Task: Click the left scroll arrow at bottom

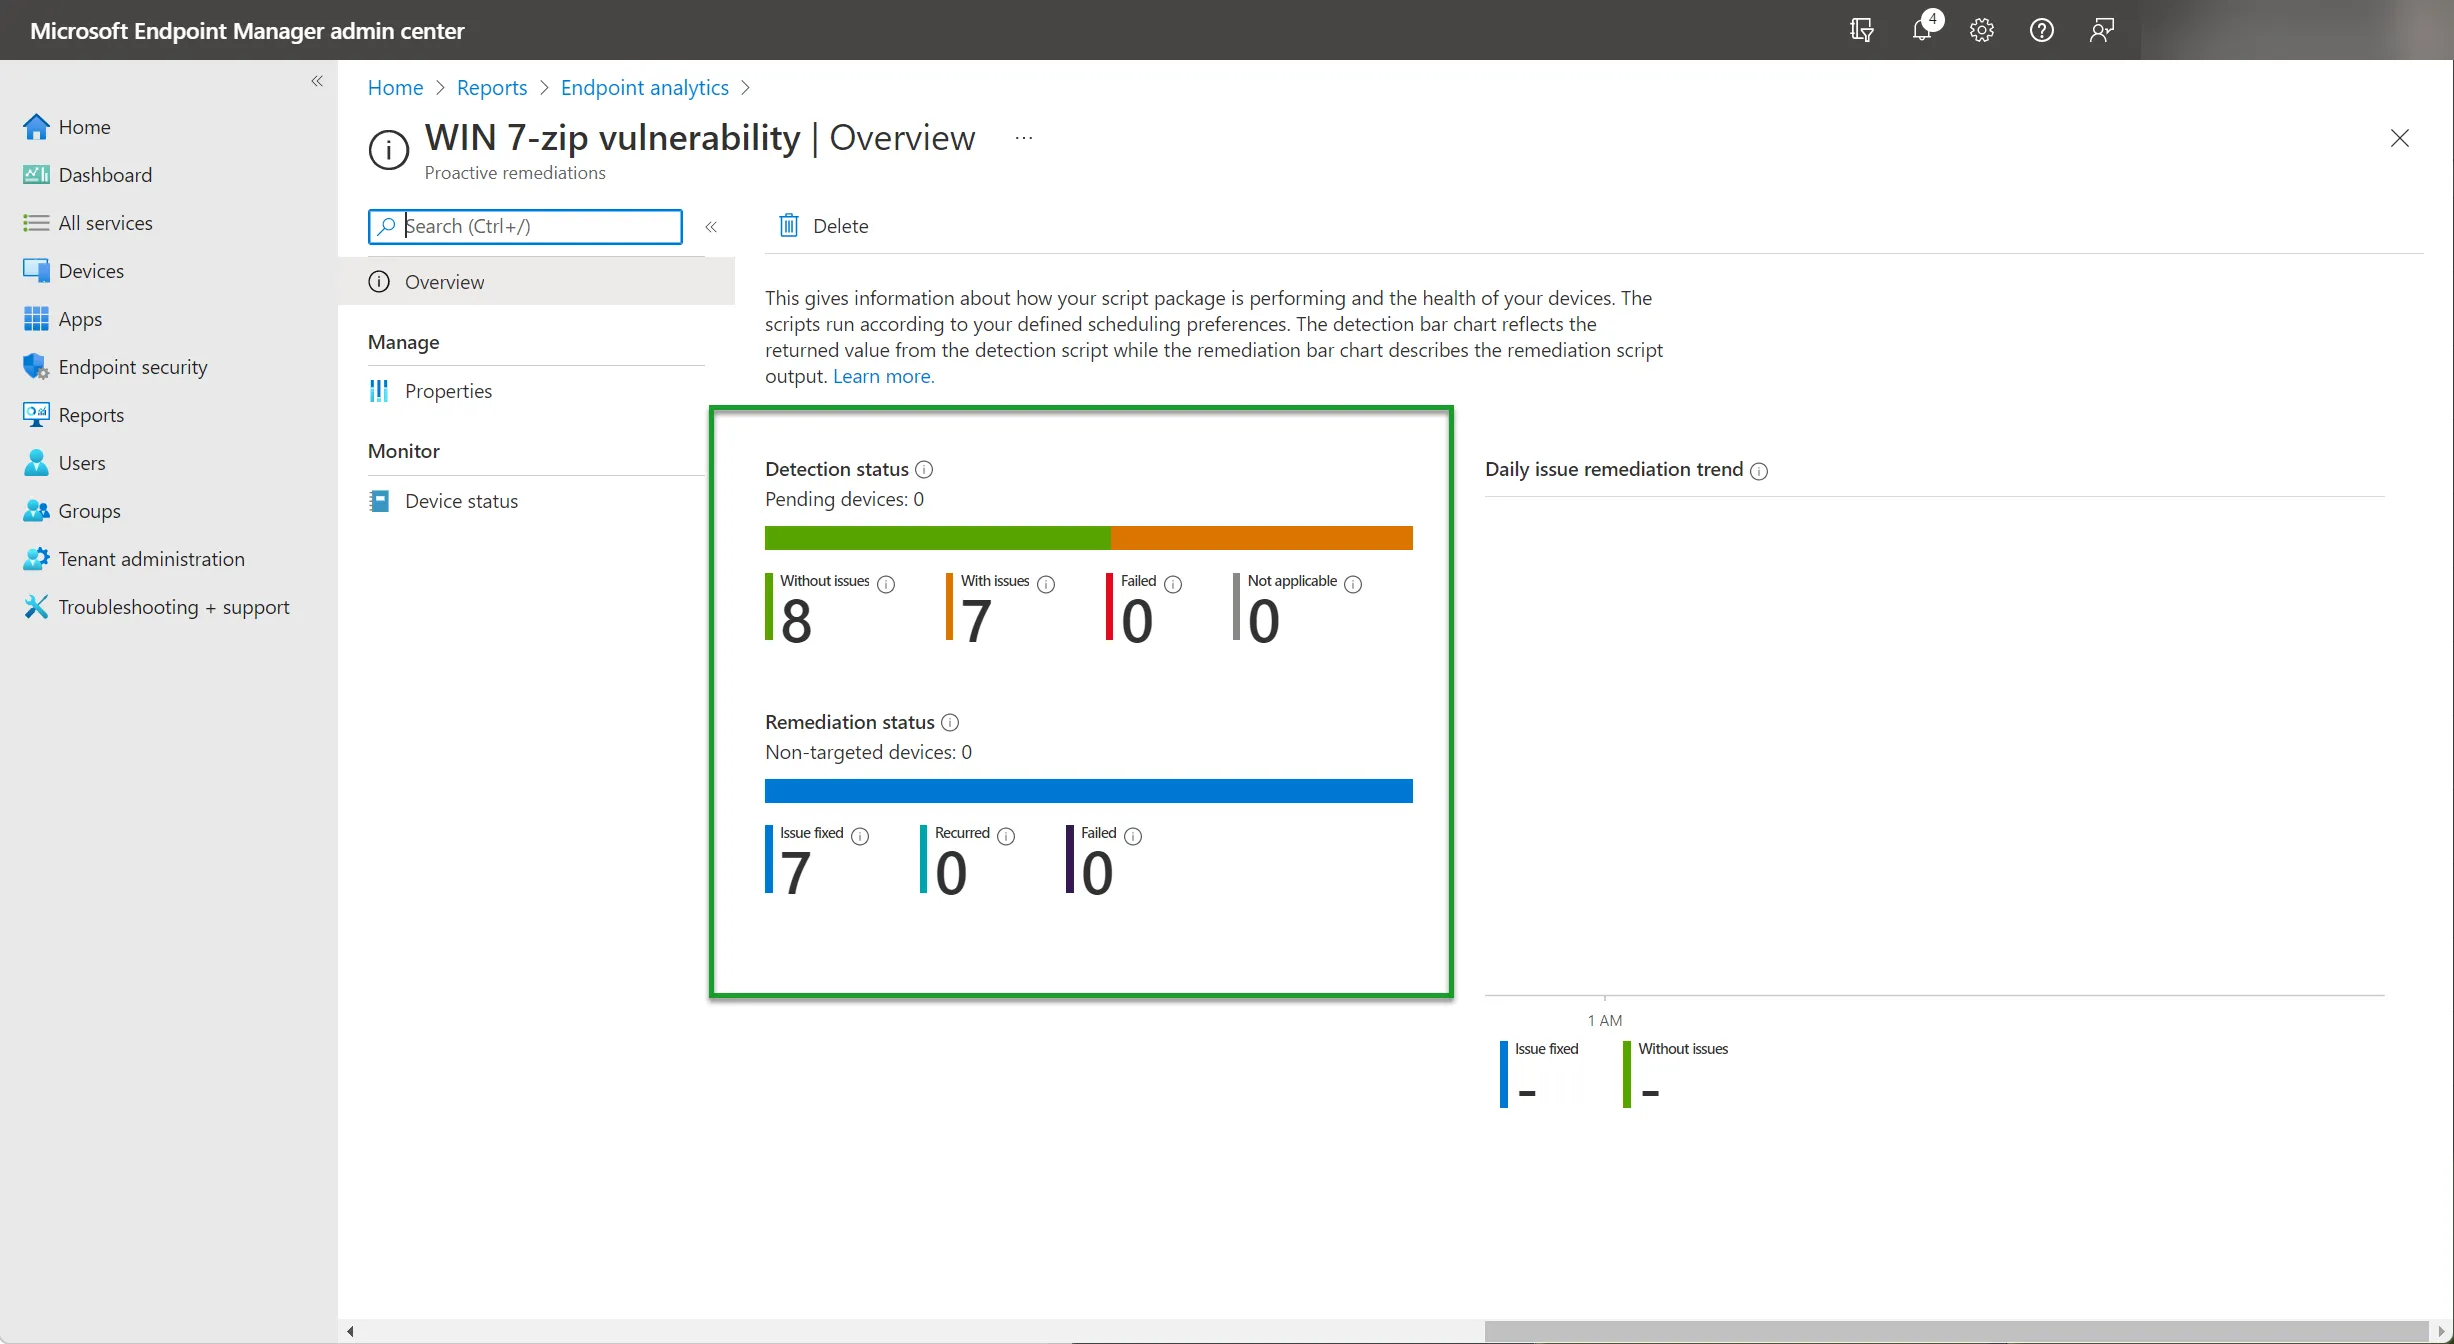Action: point(350,1331)
